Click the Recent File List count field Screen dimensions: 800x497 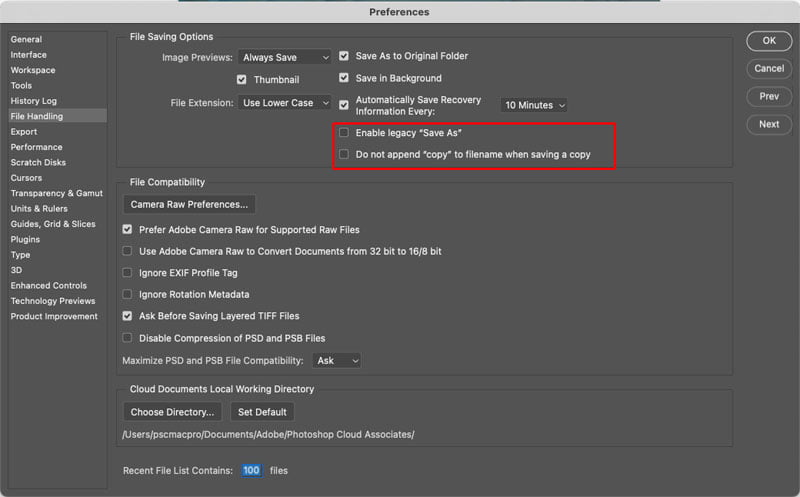click(x=251, y=470)
